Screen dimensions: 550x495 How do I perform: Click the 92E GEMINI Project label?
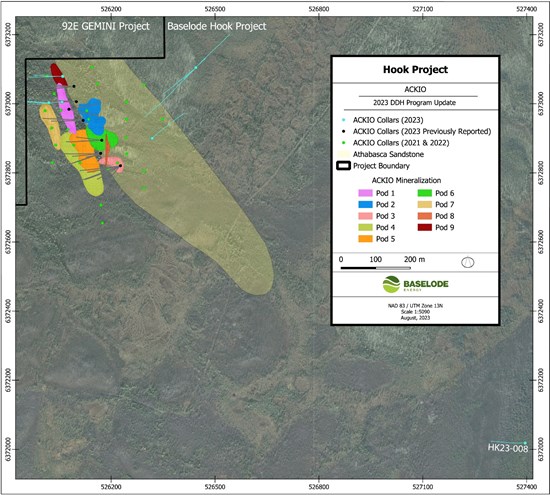(106, 26)
